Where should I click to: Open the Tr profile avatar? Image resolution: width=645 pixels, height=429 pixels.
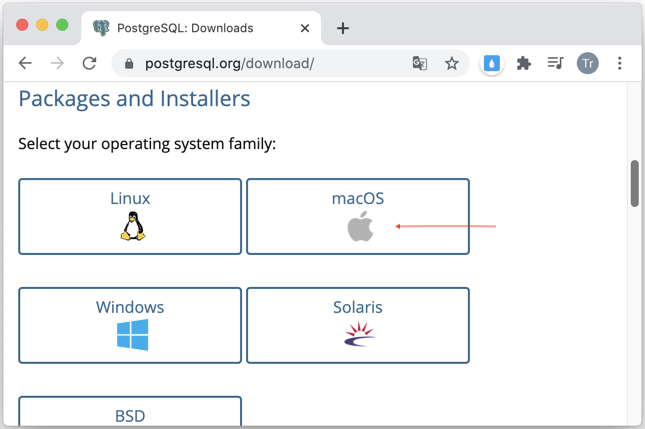pos(587,63)
